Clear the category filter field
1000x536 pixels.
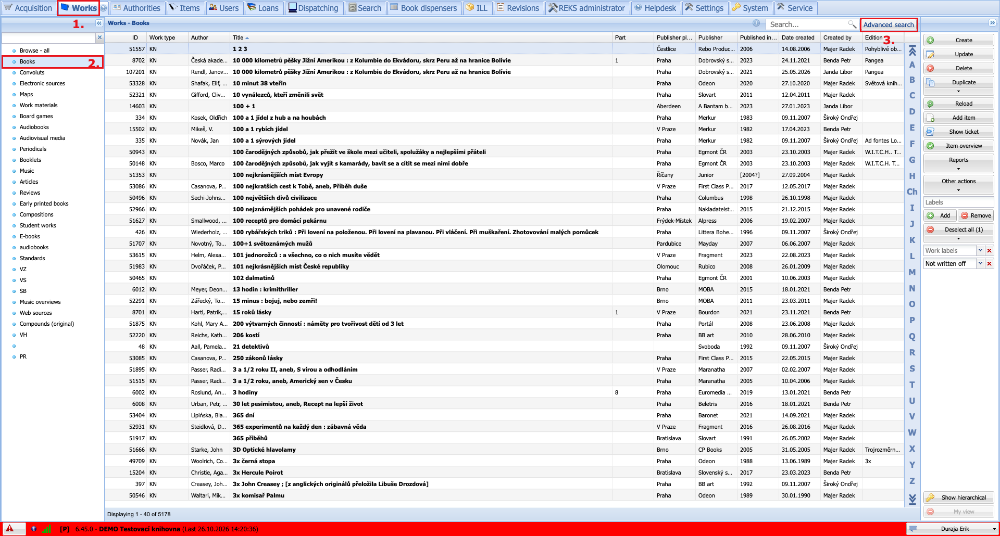tap(99, 38)
